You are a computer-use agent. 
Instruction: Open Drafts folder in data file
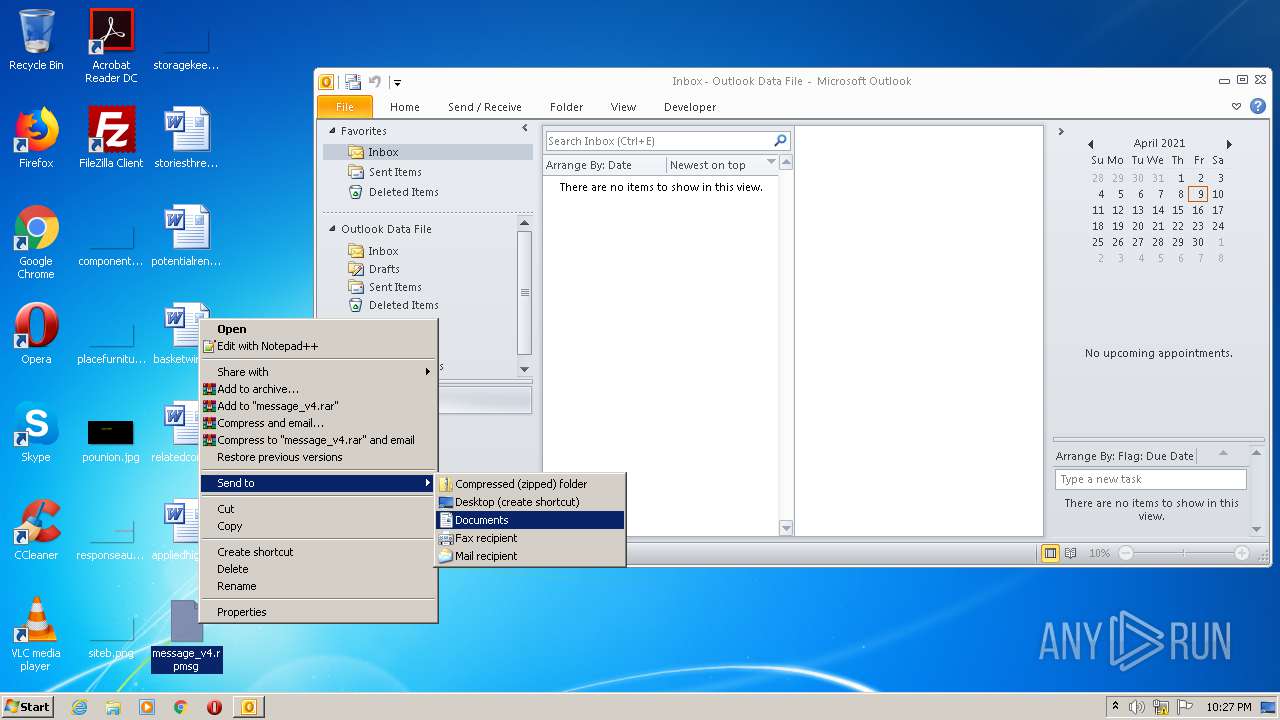[384, 269]
